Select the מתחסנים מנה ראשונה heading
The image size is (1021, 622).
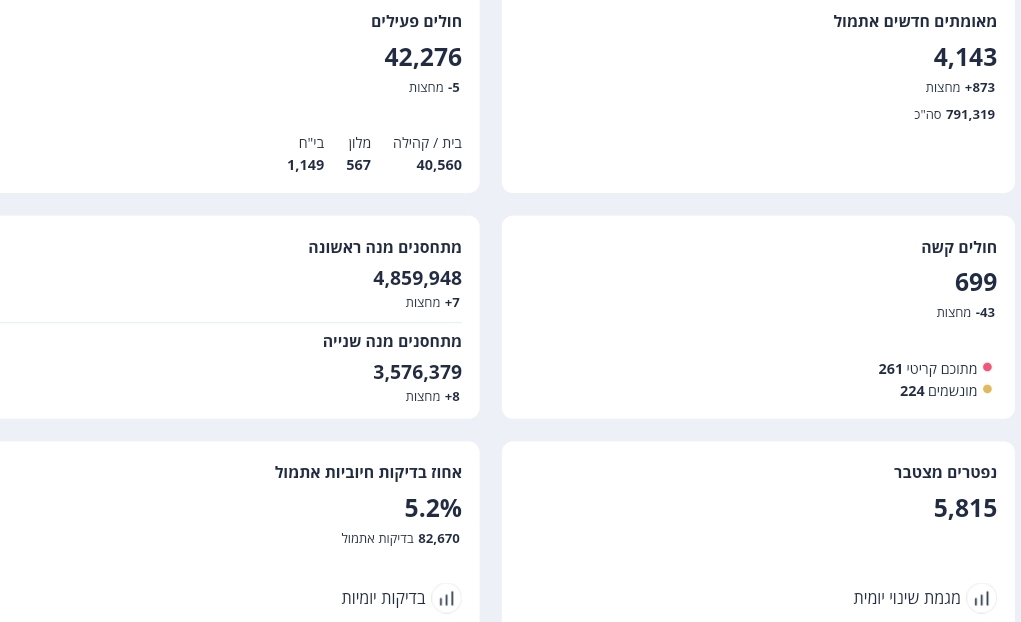(x=385, y=247)
